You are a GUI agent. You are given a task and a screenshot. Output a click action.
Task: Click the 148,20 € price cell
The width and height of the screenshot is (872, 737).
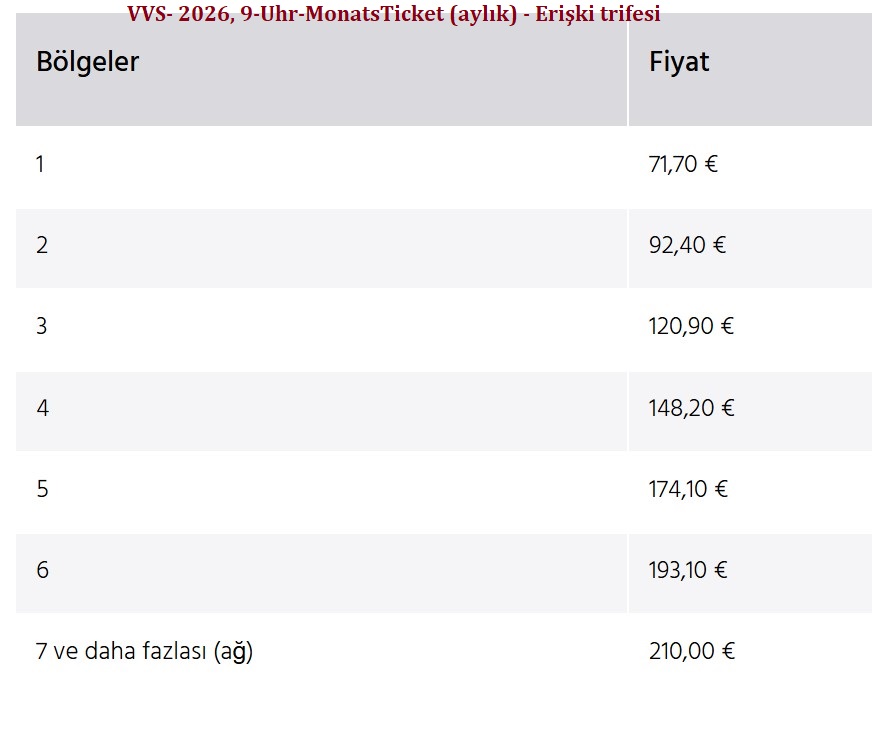click(x=691, y=408)
